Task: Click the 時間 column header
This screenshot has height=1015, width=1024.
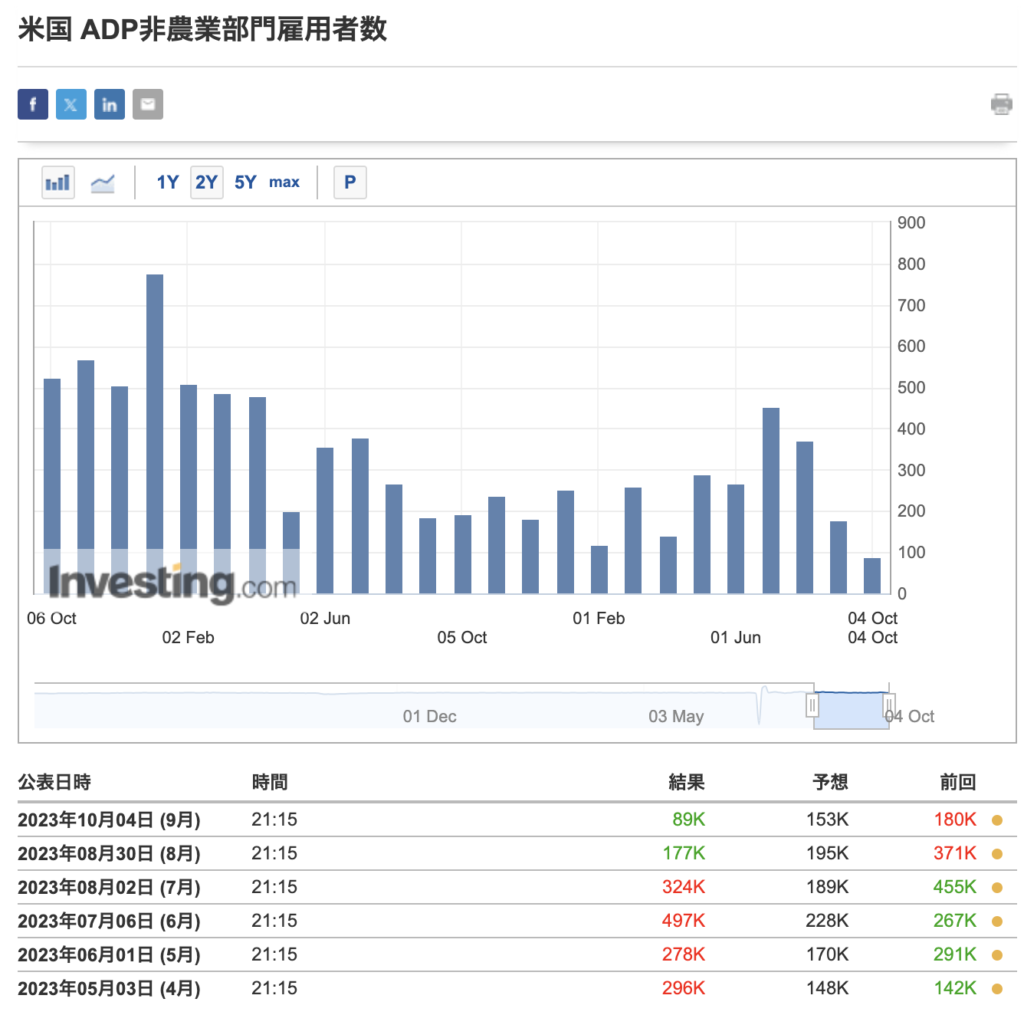Action: (270, 782)
